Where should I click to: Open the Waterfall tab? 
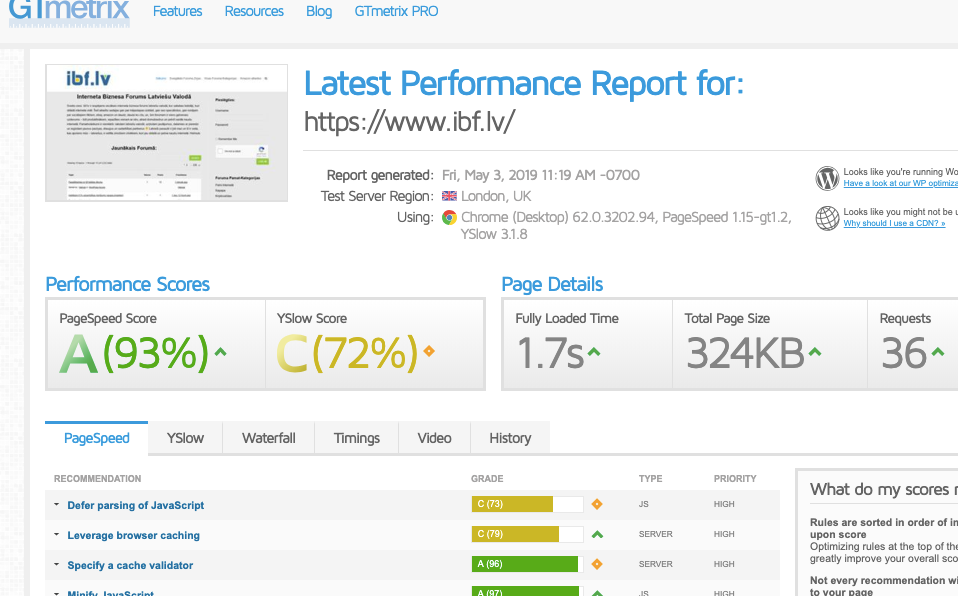coord(269,438)
